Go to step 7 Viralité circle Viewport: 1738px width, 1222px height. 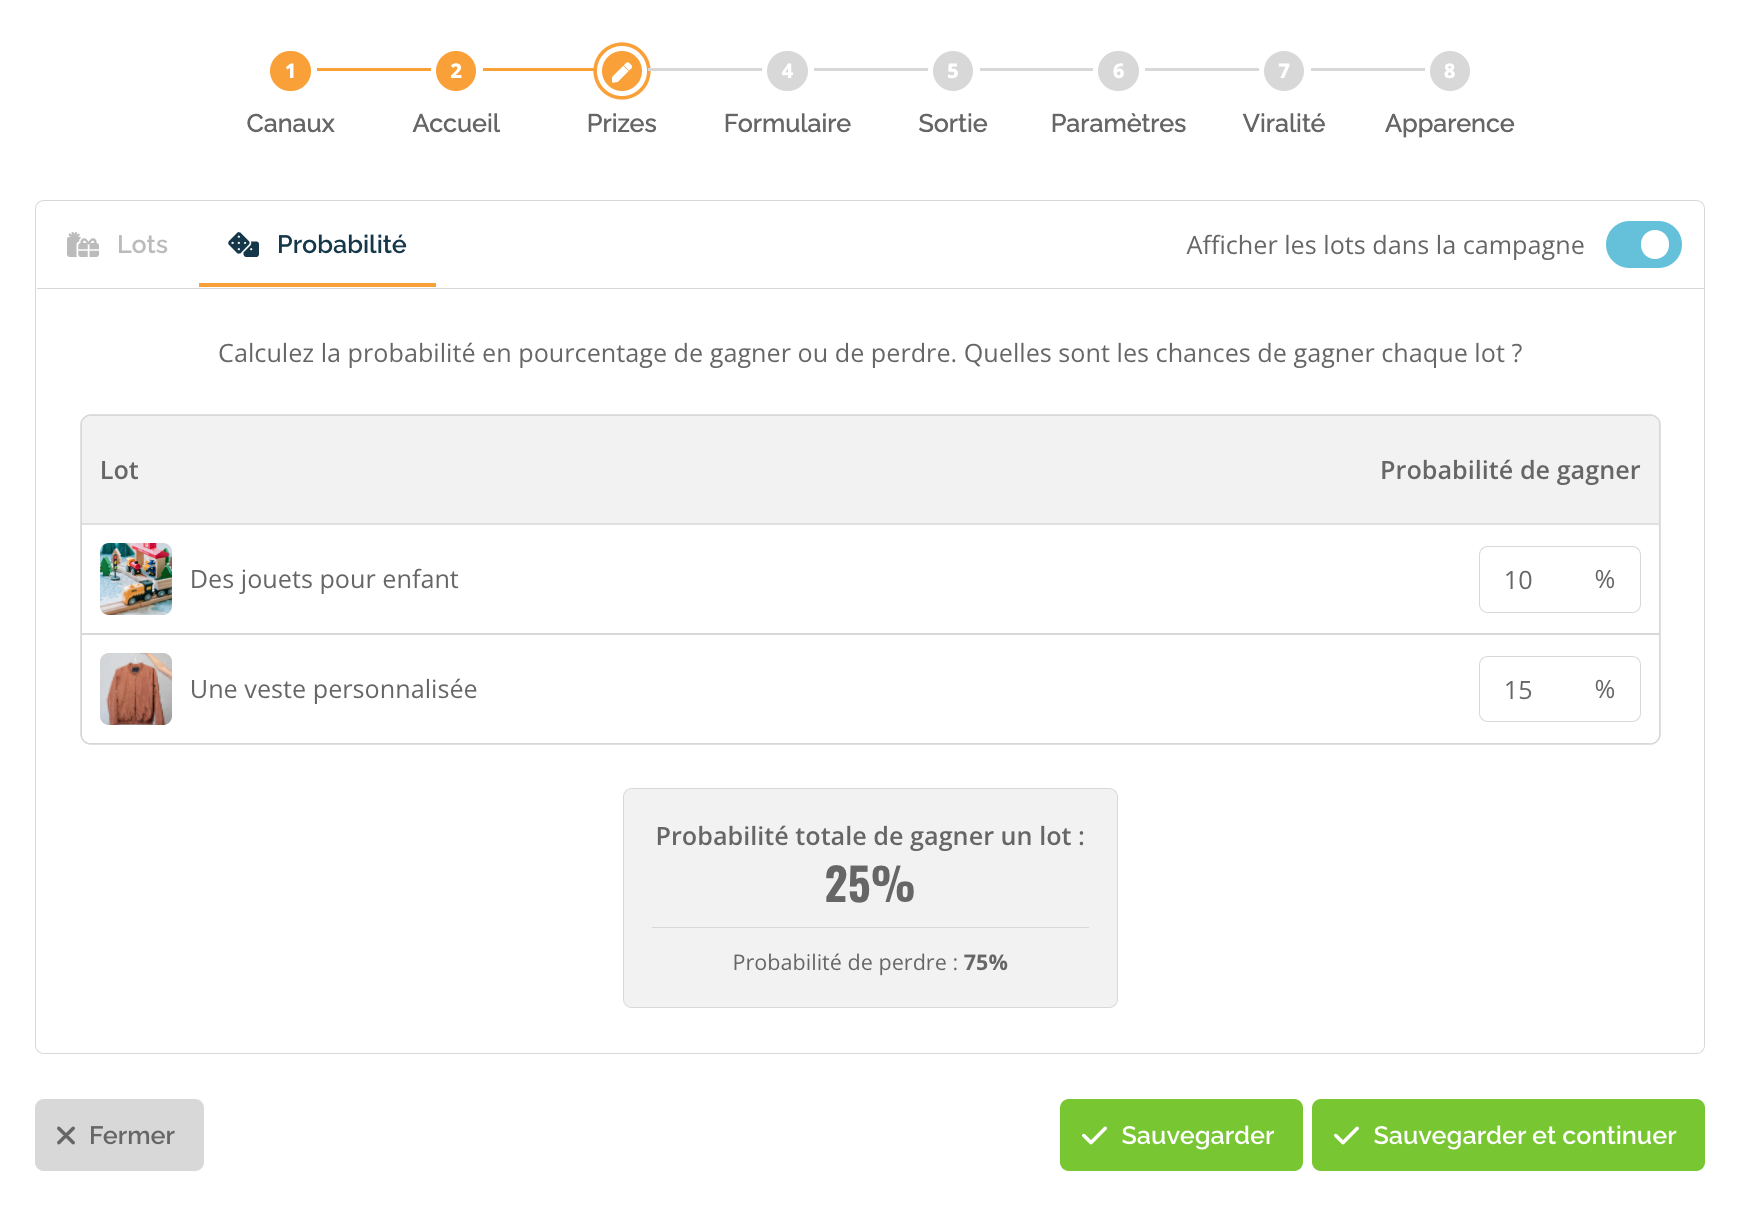point(1284,71)
